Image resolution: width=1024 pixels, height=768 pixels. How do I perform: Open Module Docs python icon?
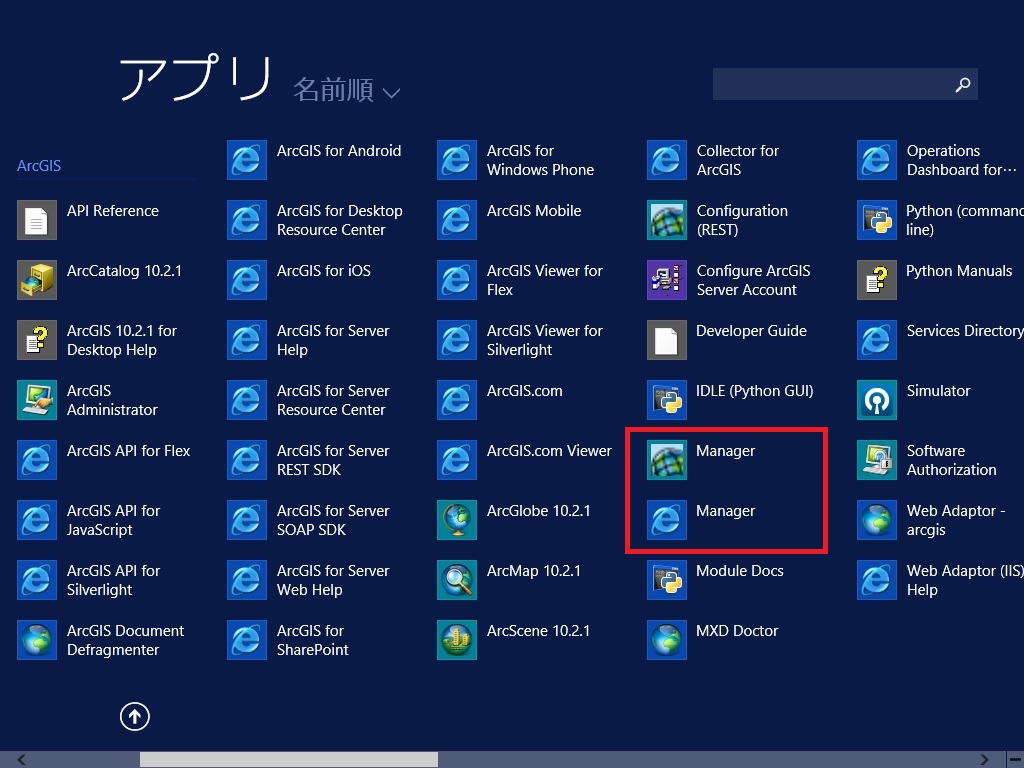[x=667, y=580]
